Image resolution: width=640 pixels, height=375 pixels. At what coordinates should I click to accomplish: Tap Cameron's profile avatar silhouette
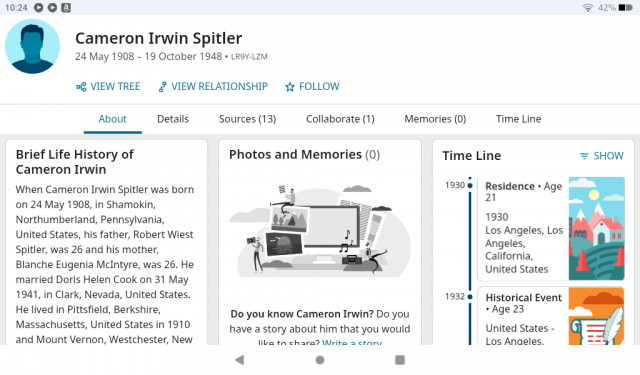33,46
